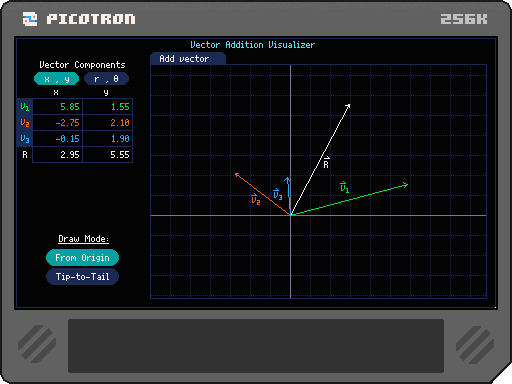Select the v3 row label

[25, 139]
